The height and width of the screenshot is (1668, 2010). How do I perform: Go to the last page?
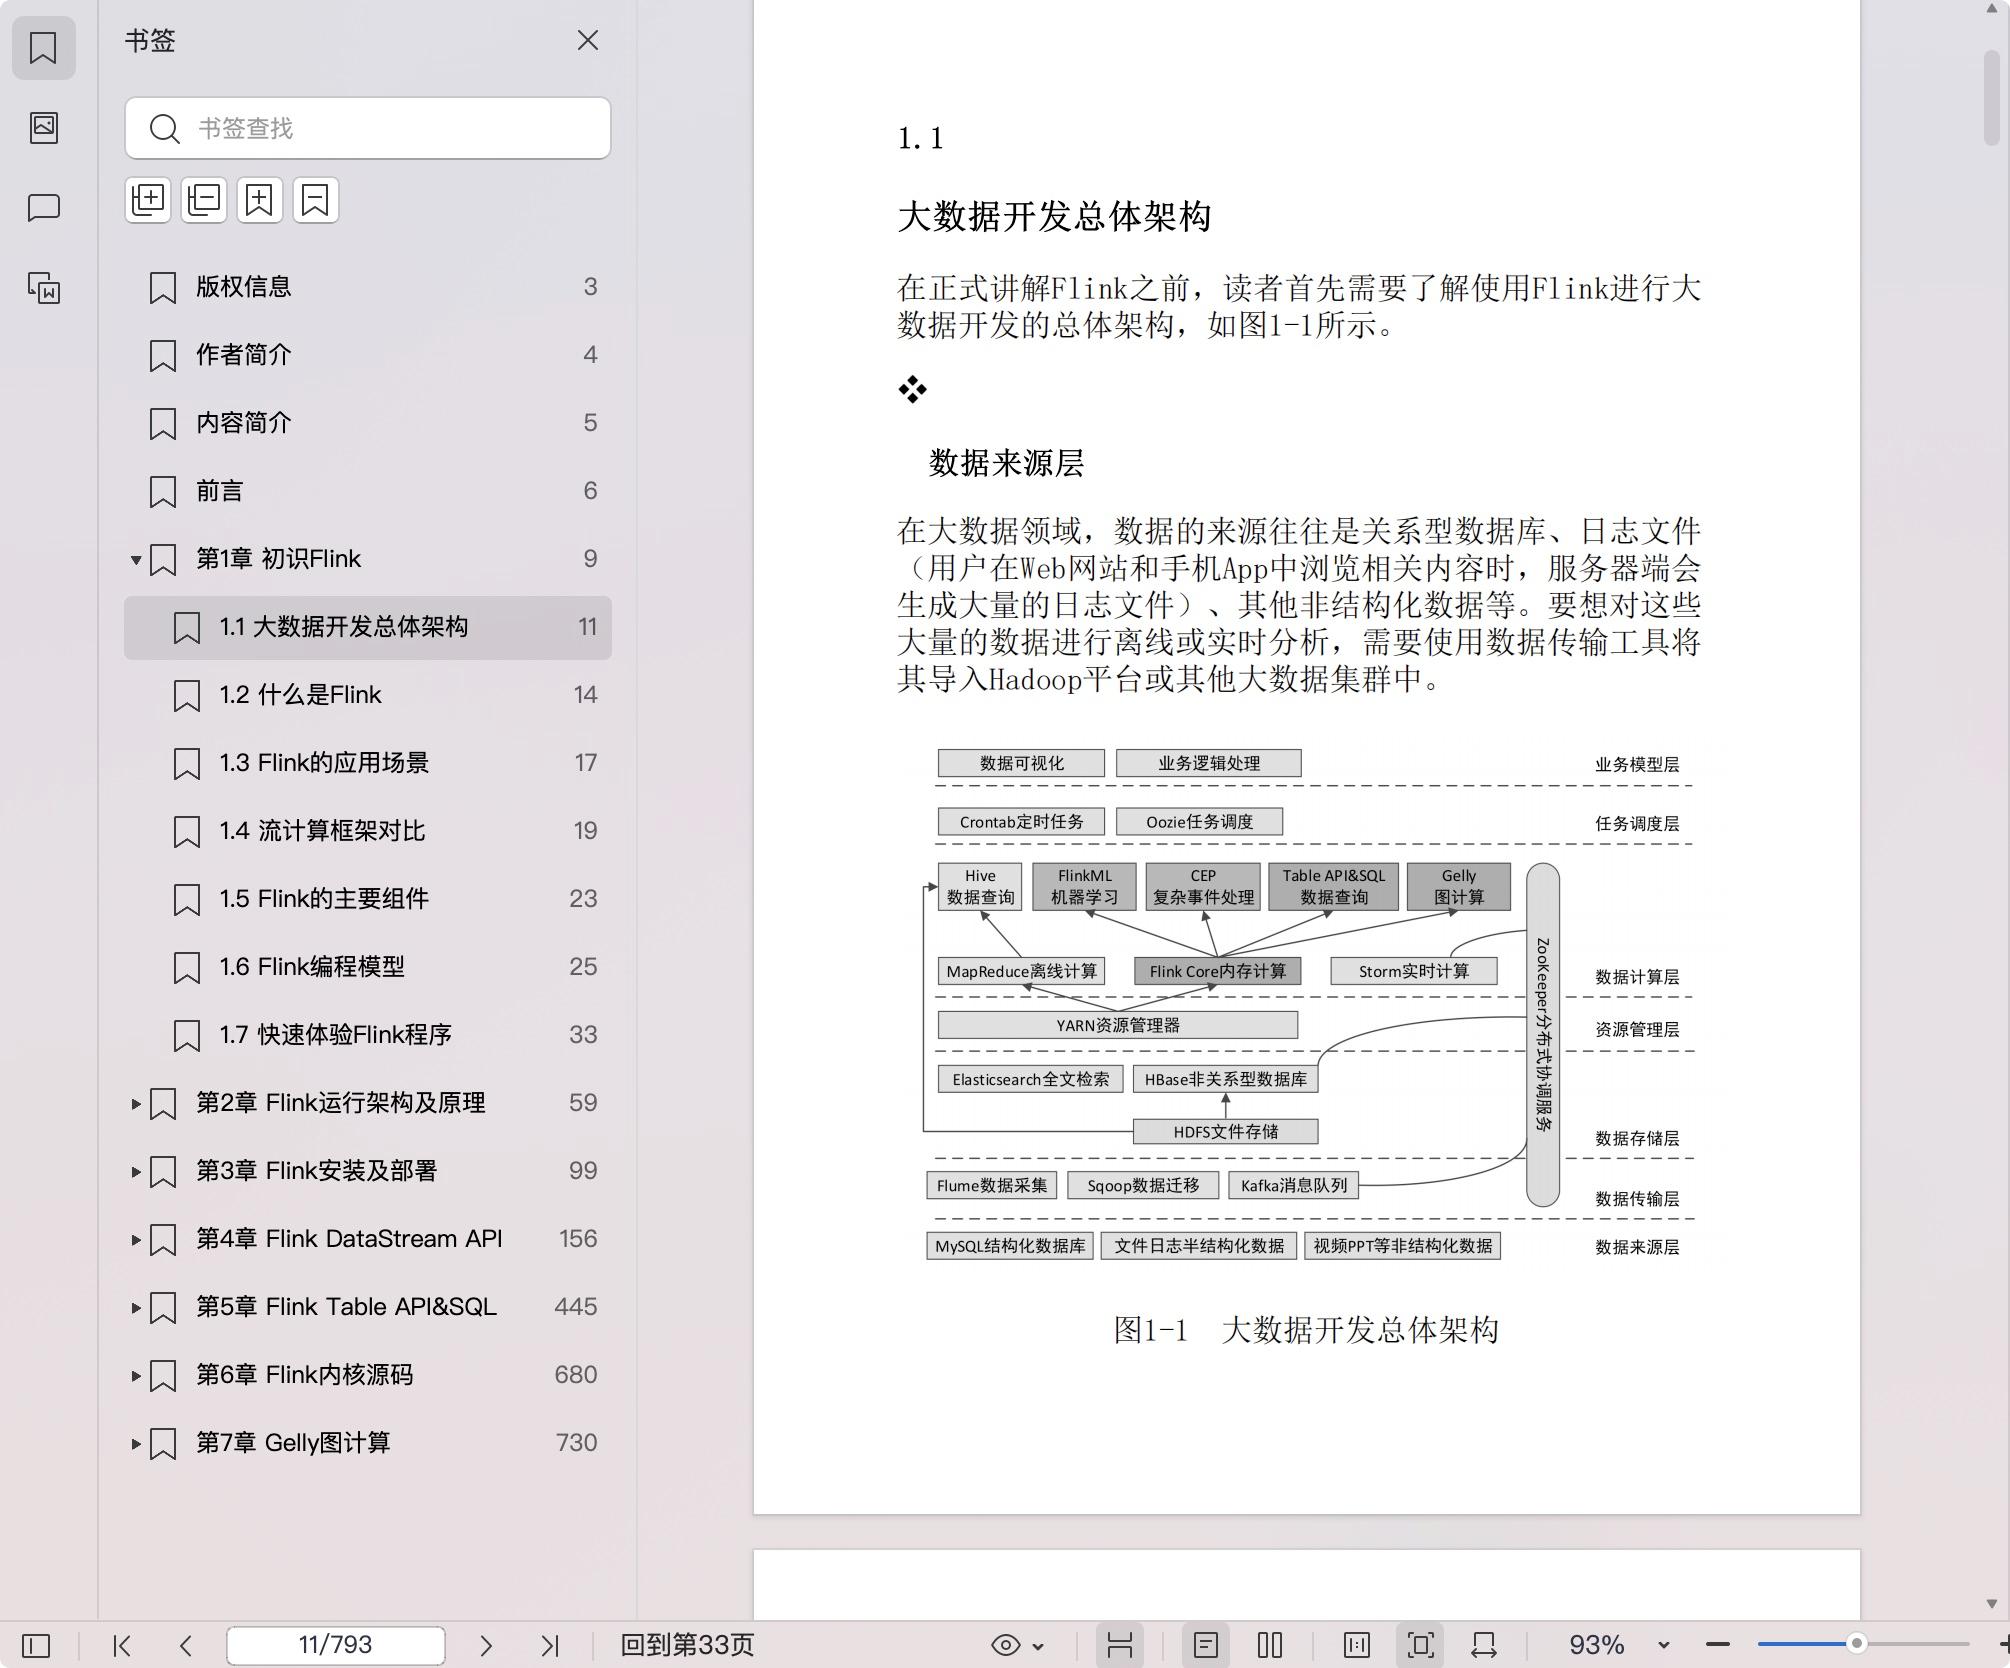550,1645
